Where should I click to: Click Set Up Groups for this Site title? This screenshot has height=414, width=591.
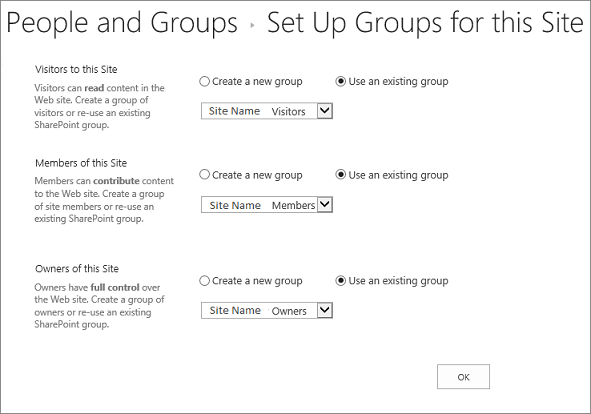(425, 23)
